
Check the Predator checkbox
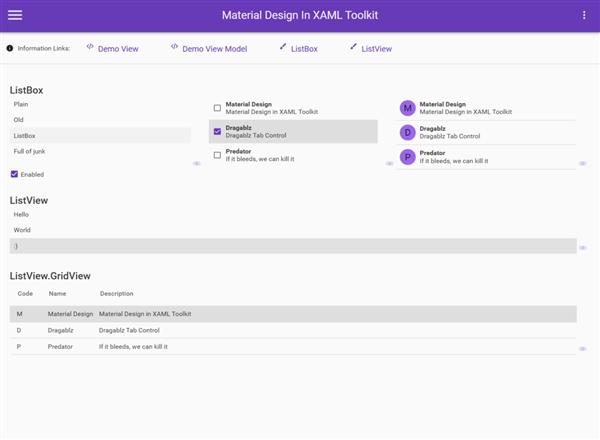point(217,155)
